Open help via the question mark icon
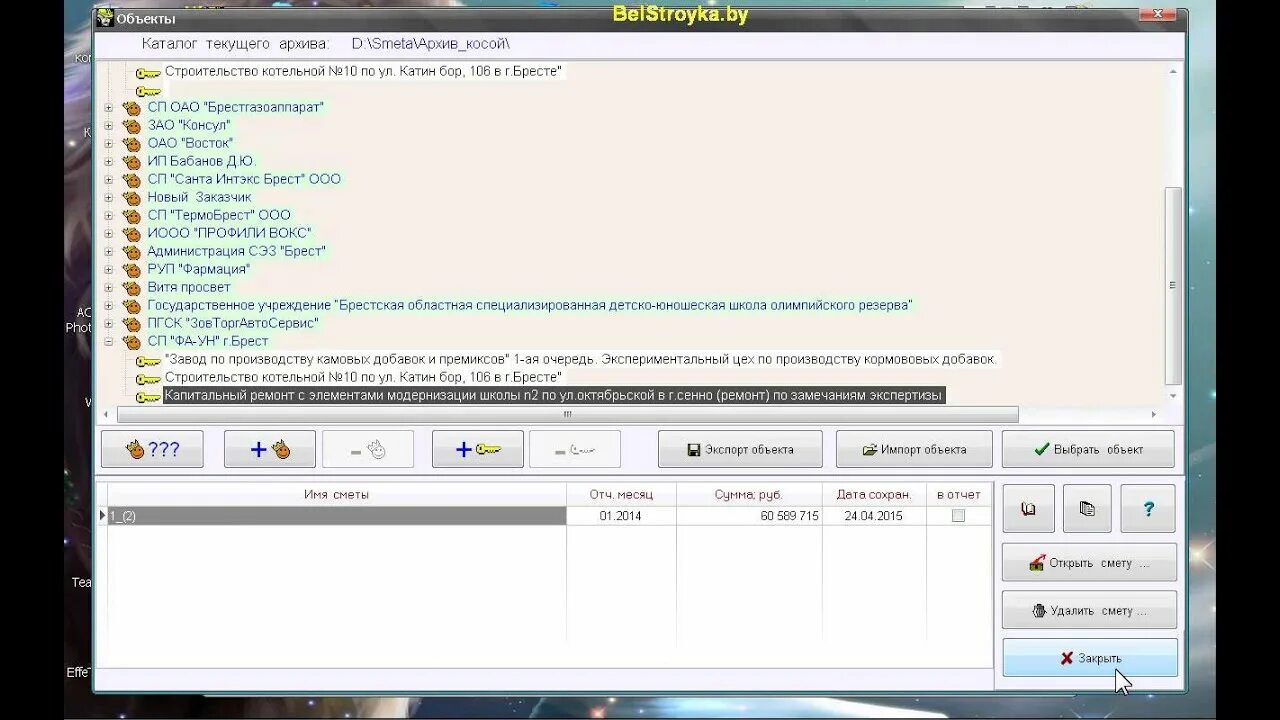The width and height of the screenshot is (1280, 720). (x=1147, y=508)
